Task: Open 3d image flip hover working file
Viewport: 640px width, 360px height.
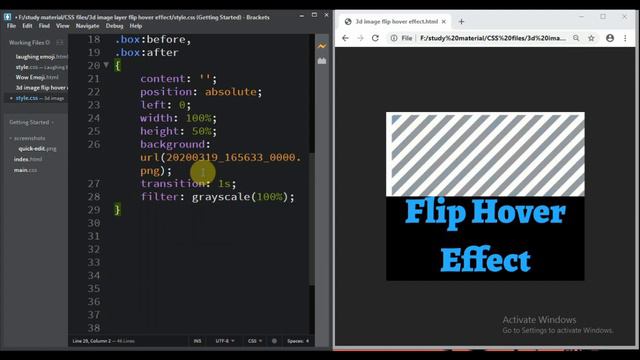Action: tap(41, 88)
